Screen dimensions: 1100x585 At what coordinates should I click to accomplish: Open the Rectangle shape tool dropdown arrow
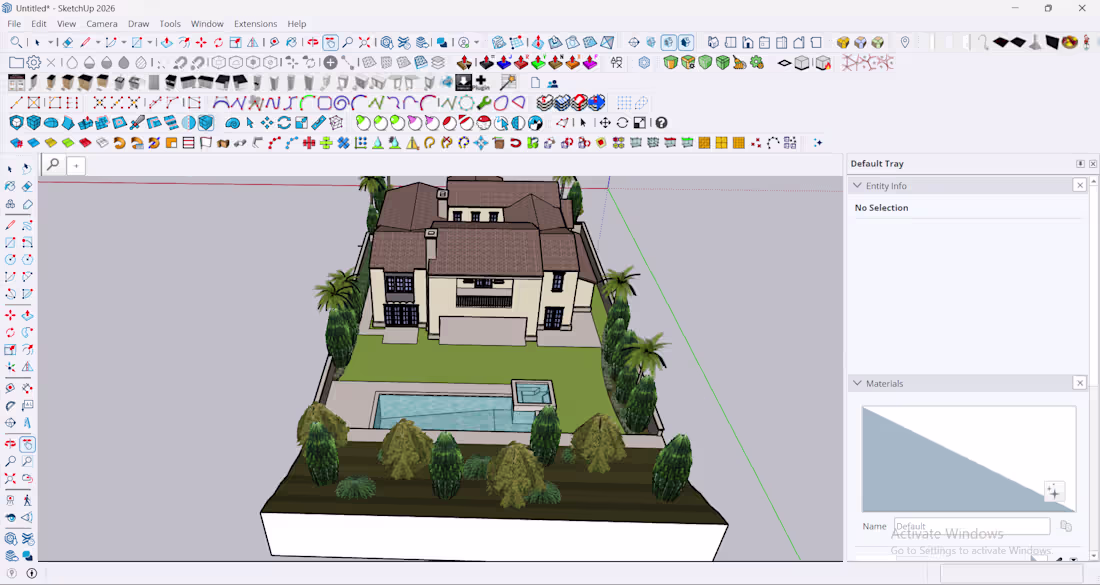[149, 43]
